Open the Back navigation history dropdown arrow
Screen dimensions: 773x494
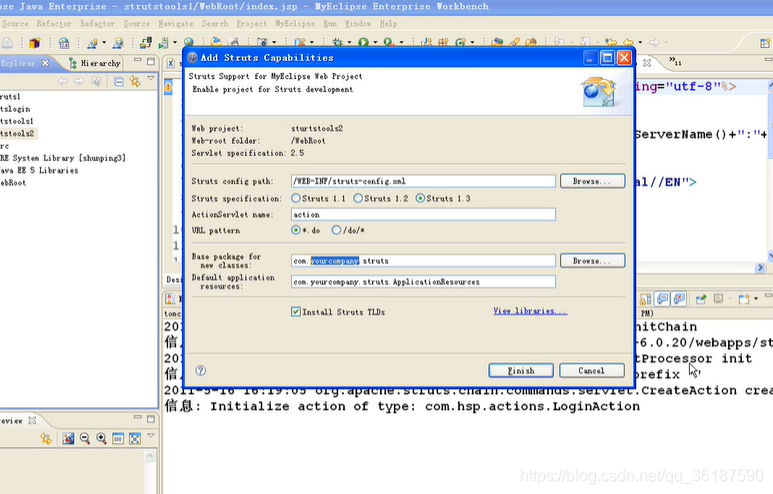click(x=640, y=43)
